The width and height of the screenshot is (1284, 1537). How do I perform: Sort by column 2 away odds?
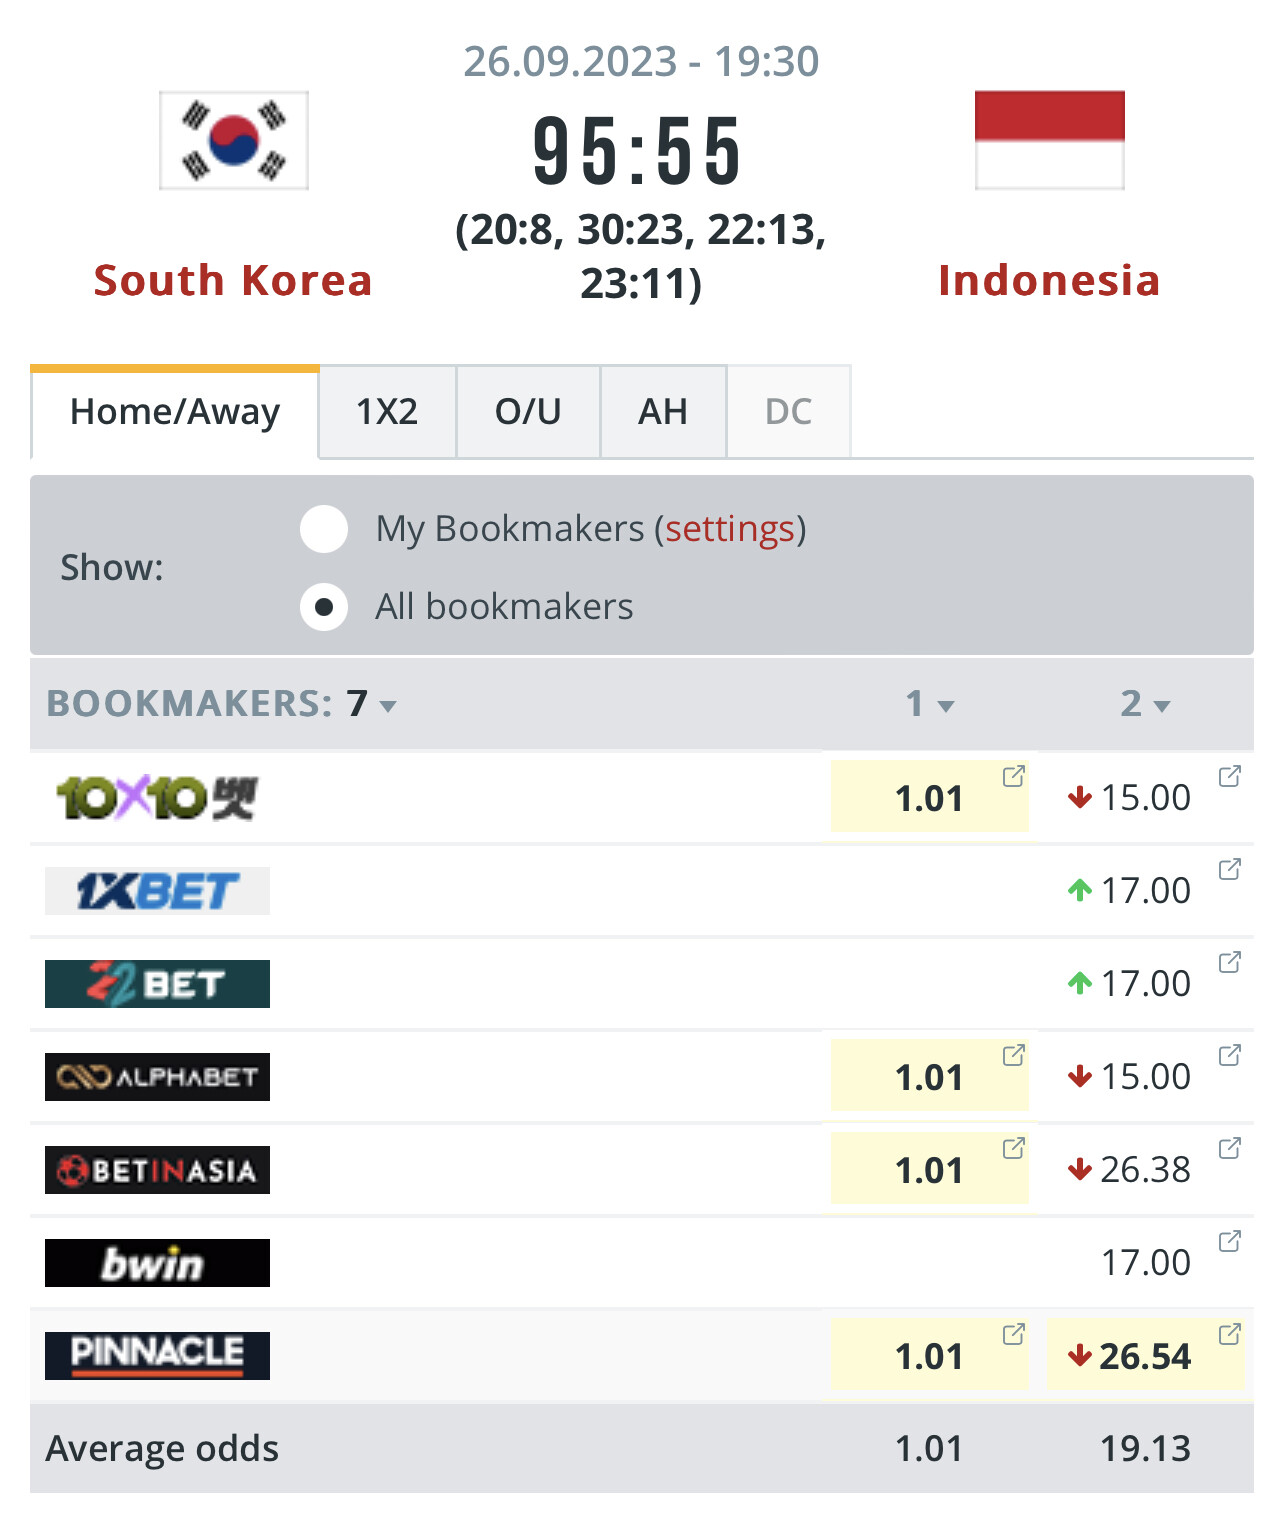(1145, 704)
